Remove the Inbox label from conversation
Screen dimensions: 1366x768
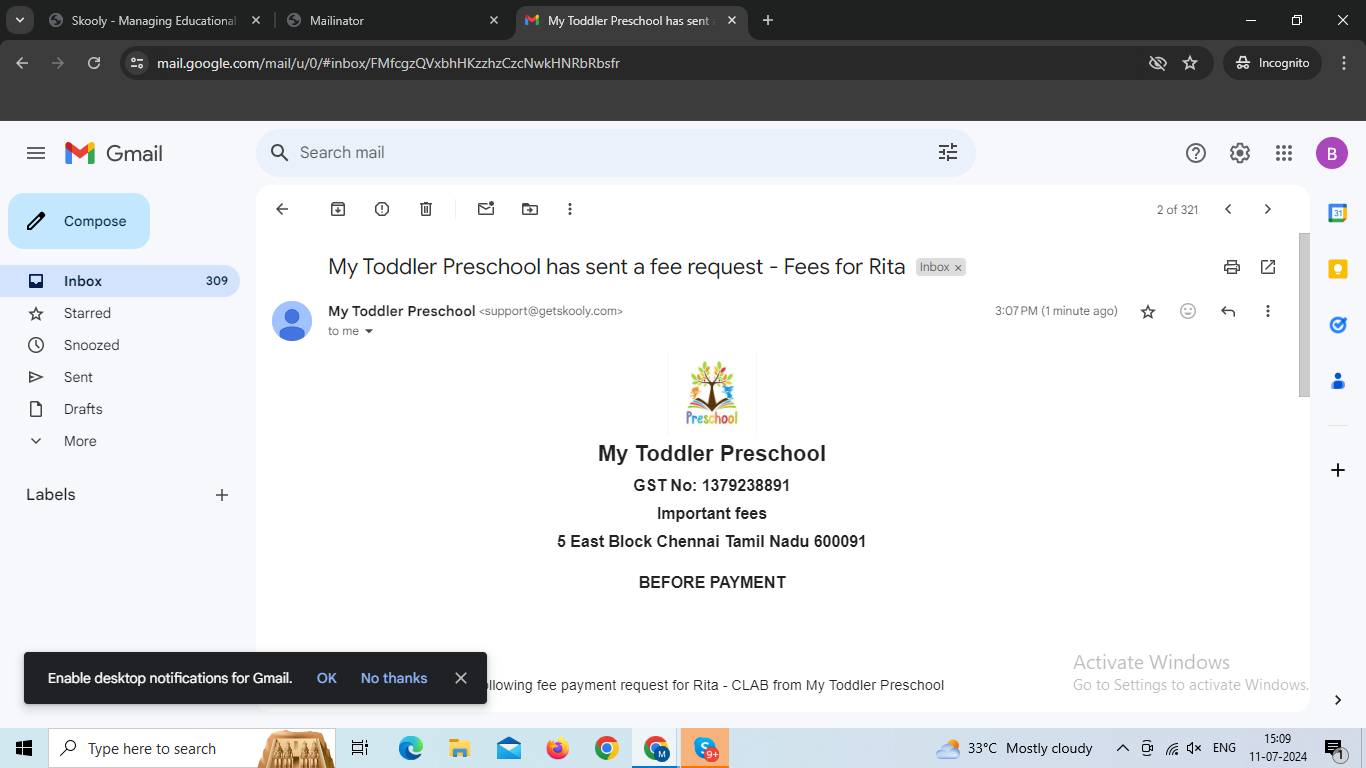[958, 268]
